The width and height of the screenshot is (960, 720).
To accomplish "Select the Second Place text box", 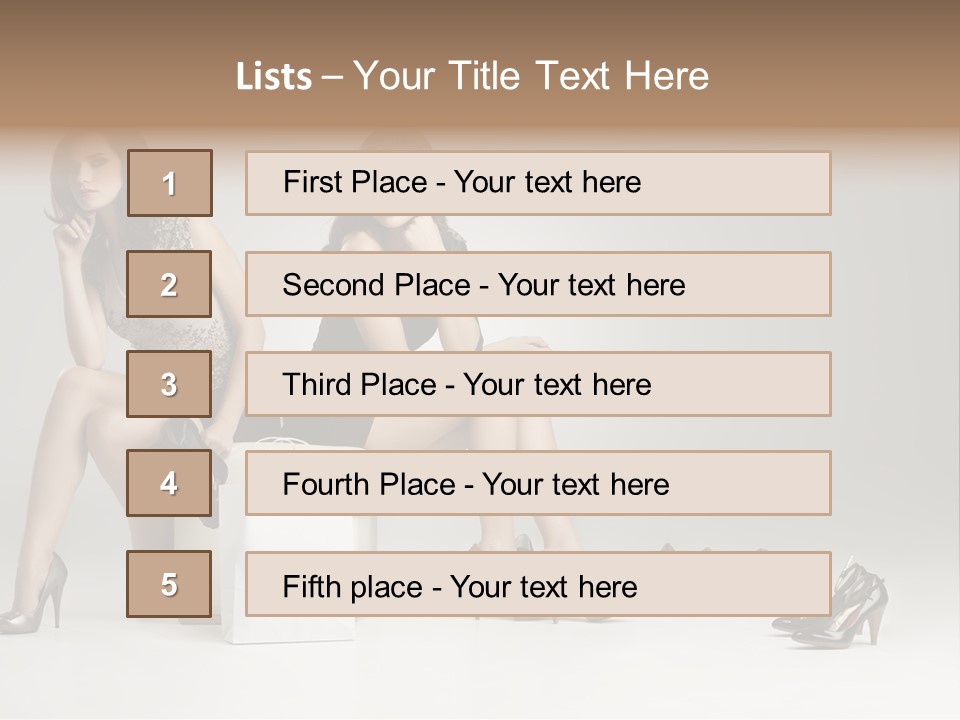I will (538, 284).
